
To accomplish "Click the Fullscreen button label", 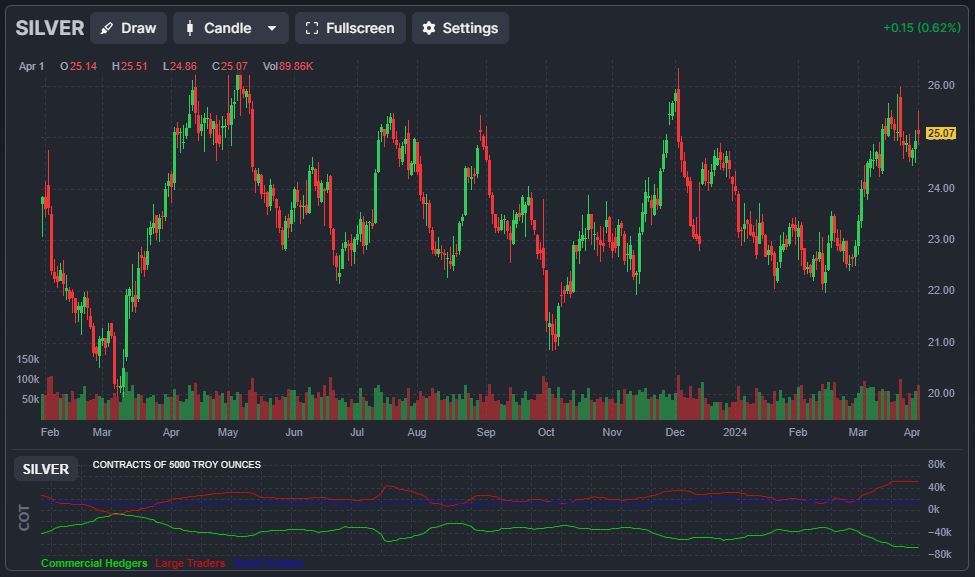I will [360, 28].
